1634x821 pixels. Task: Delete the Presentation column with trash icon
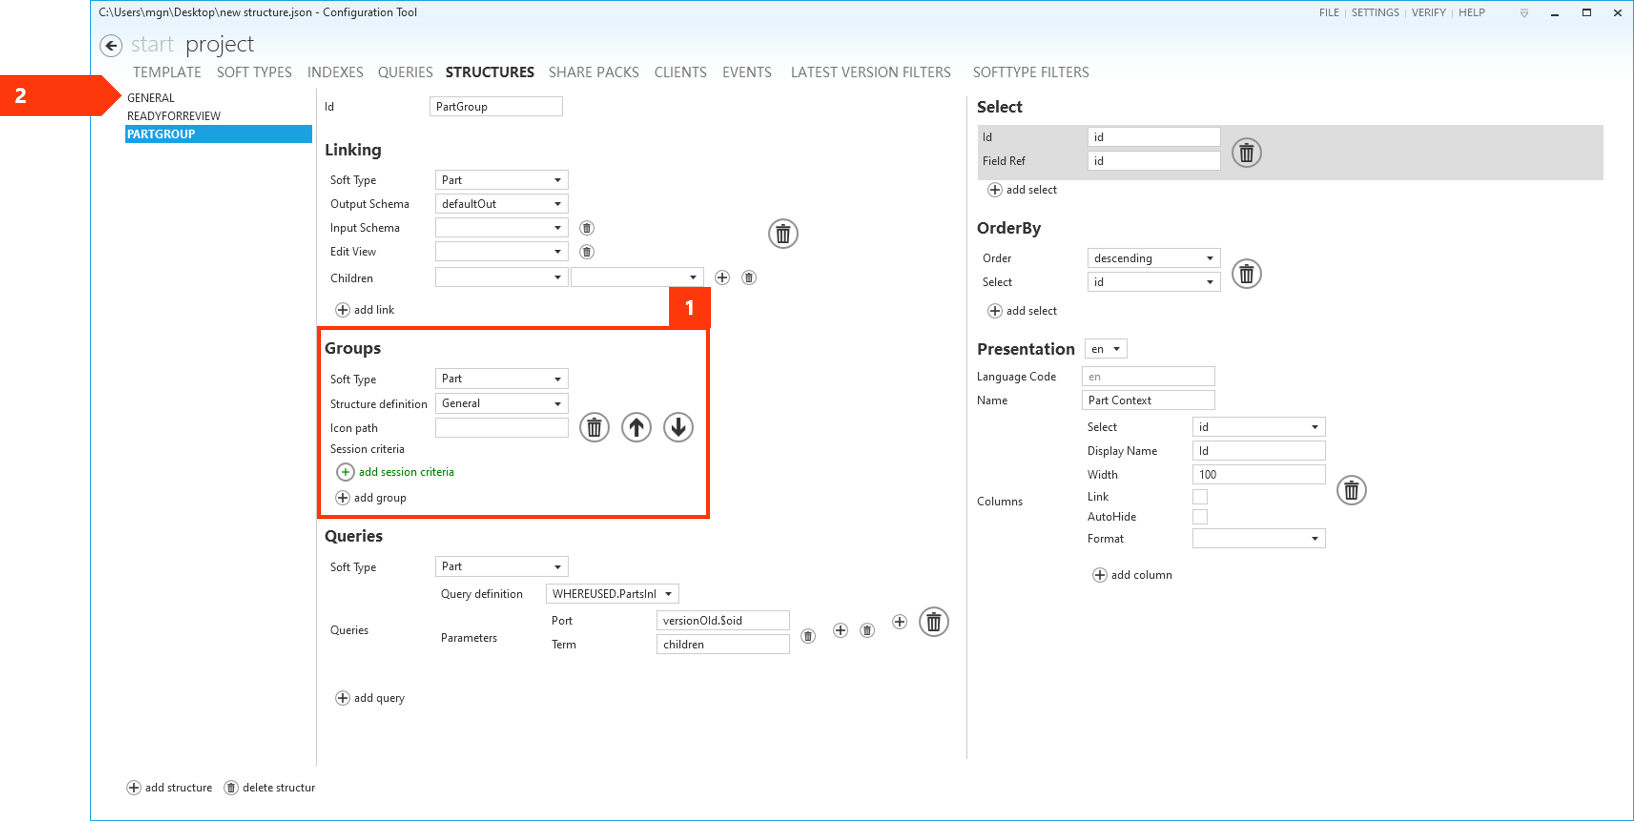1351,491
